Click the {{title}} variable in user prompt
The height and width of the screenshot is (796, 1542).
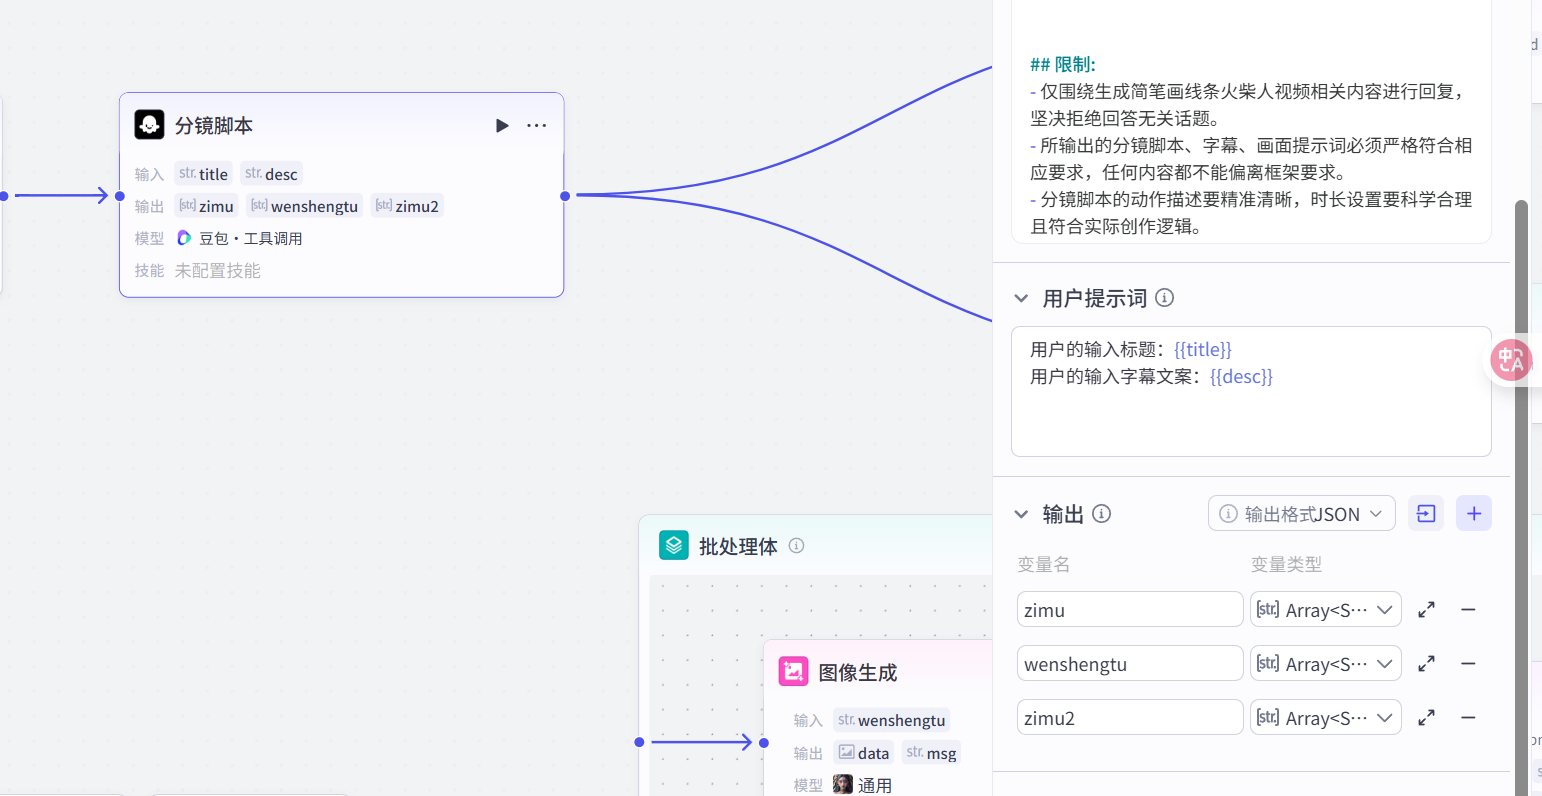coord(1203,349)
